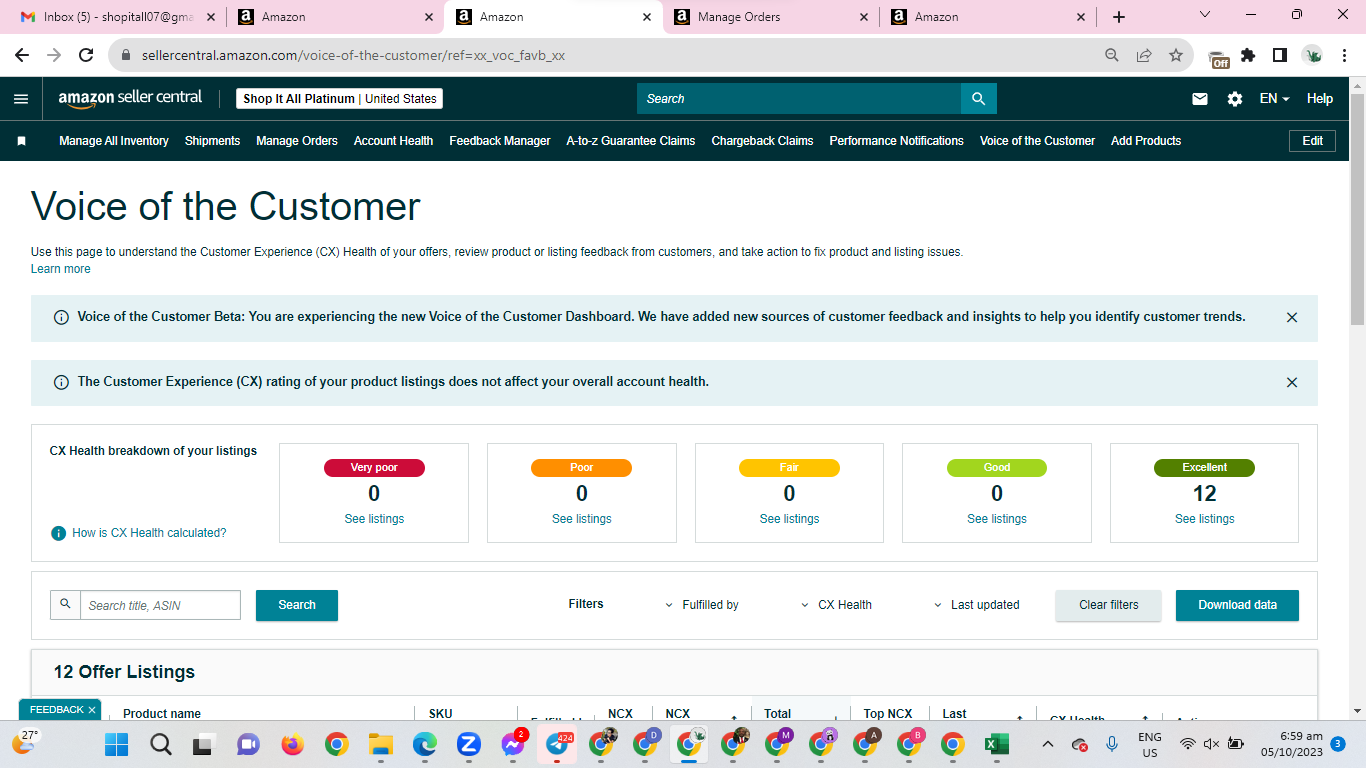Open Feedback Manager
The width and height of the screenshot is (1366, 768).
tap(500, 141)
